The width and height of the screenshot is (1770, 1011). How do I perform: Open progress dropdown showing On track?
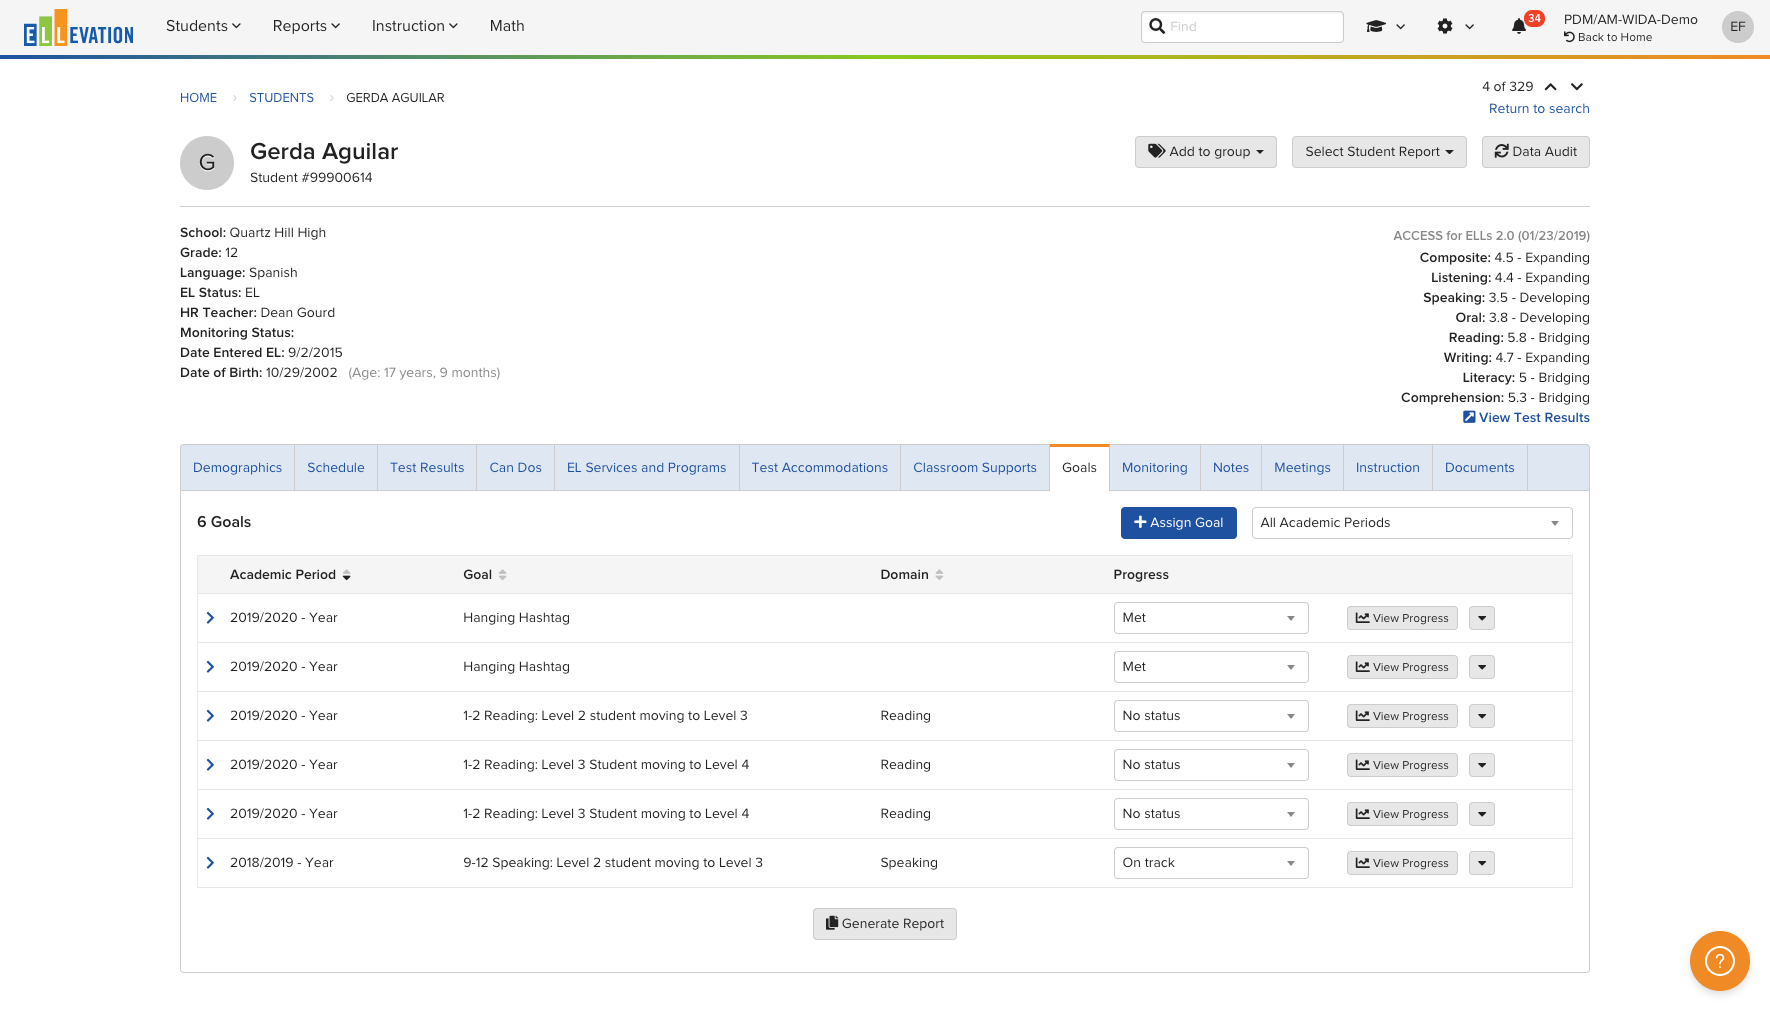1211,863
